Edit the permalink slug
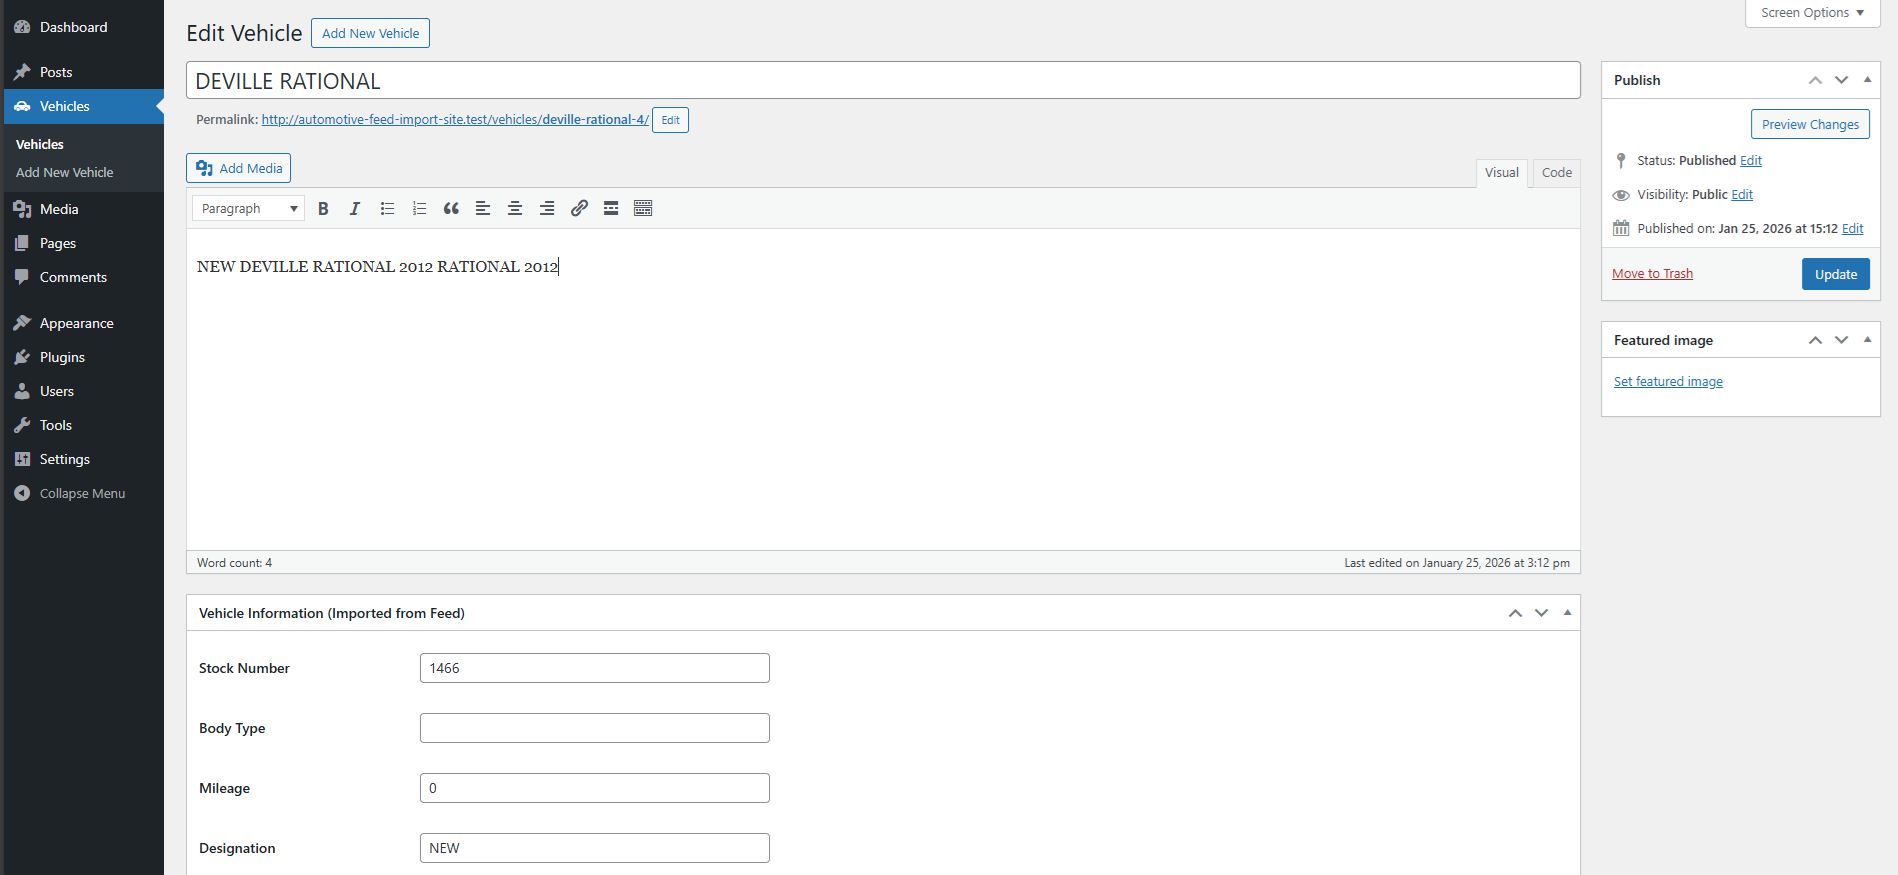Viewport: 1898px width, 875px height. pos(670,120)
